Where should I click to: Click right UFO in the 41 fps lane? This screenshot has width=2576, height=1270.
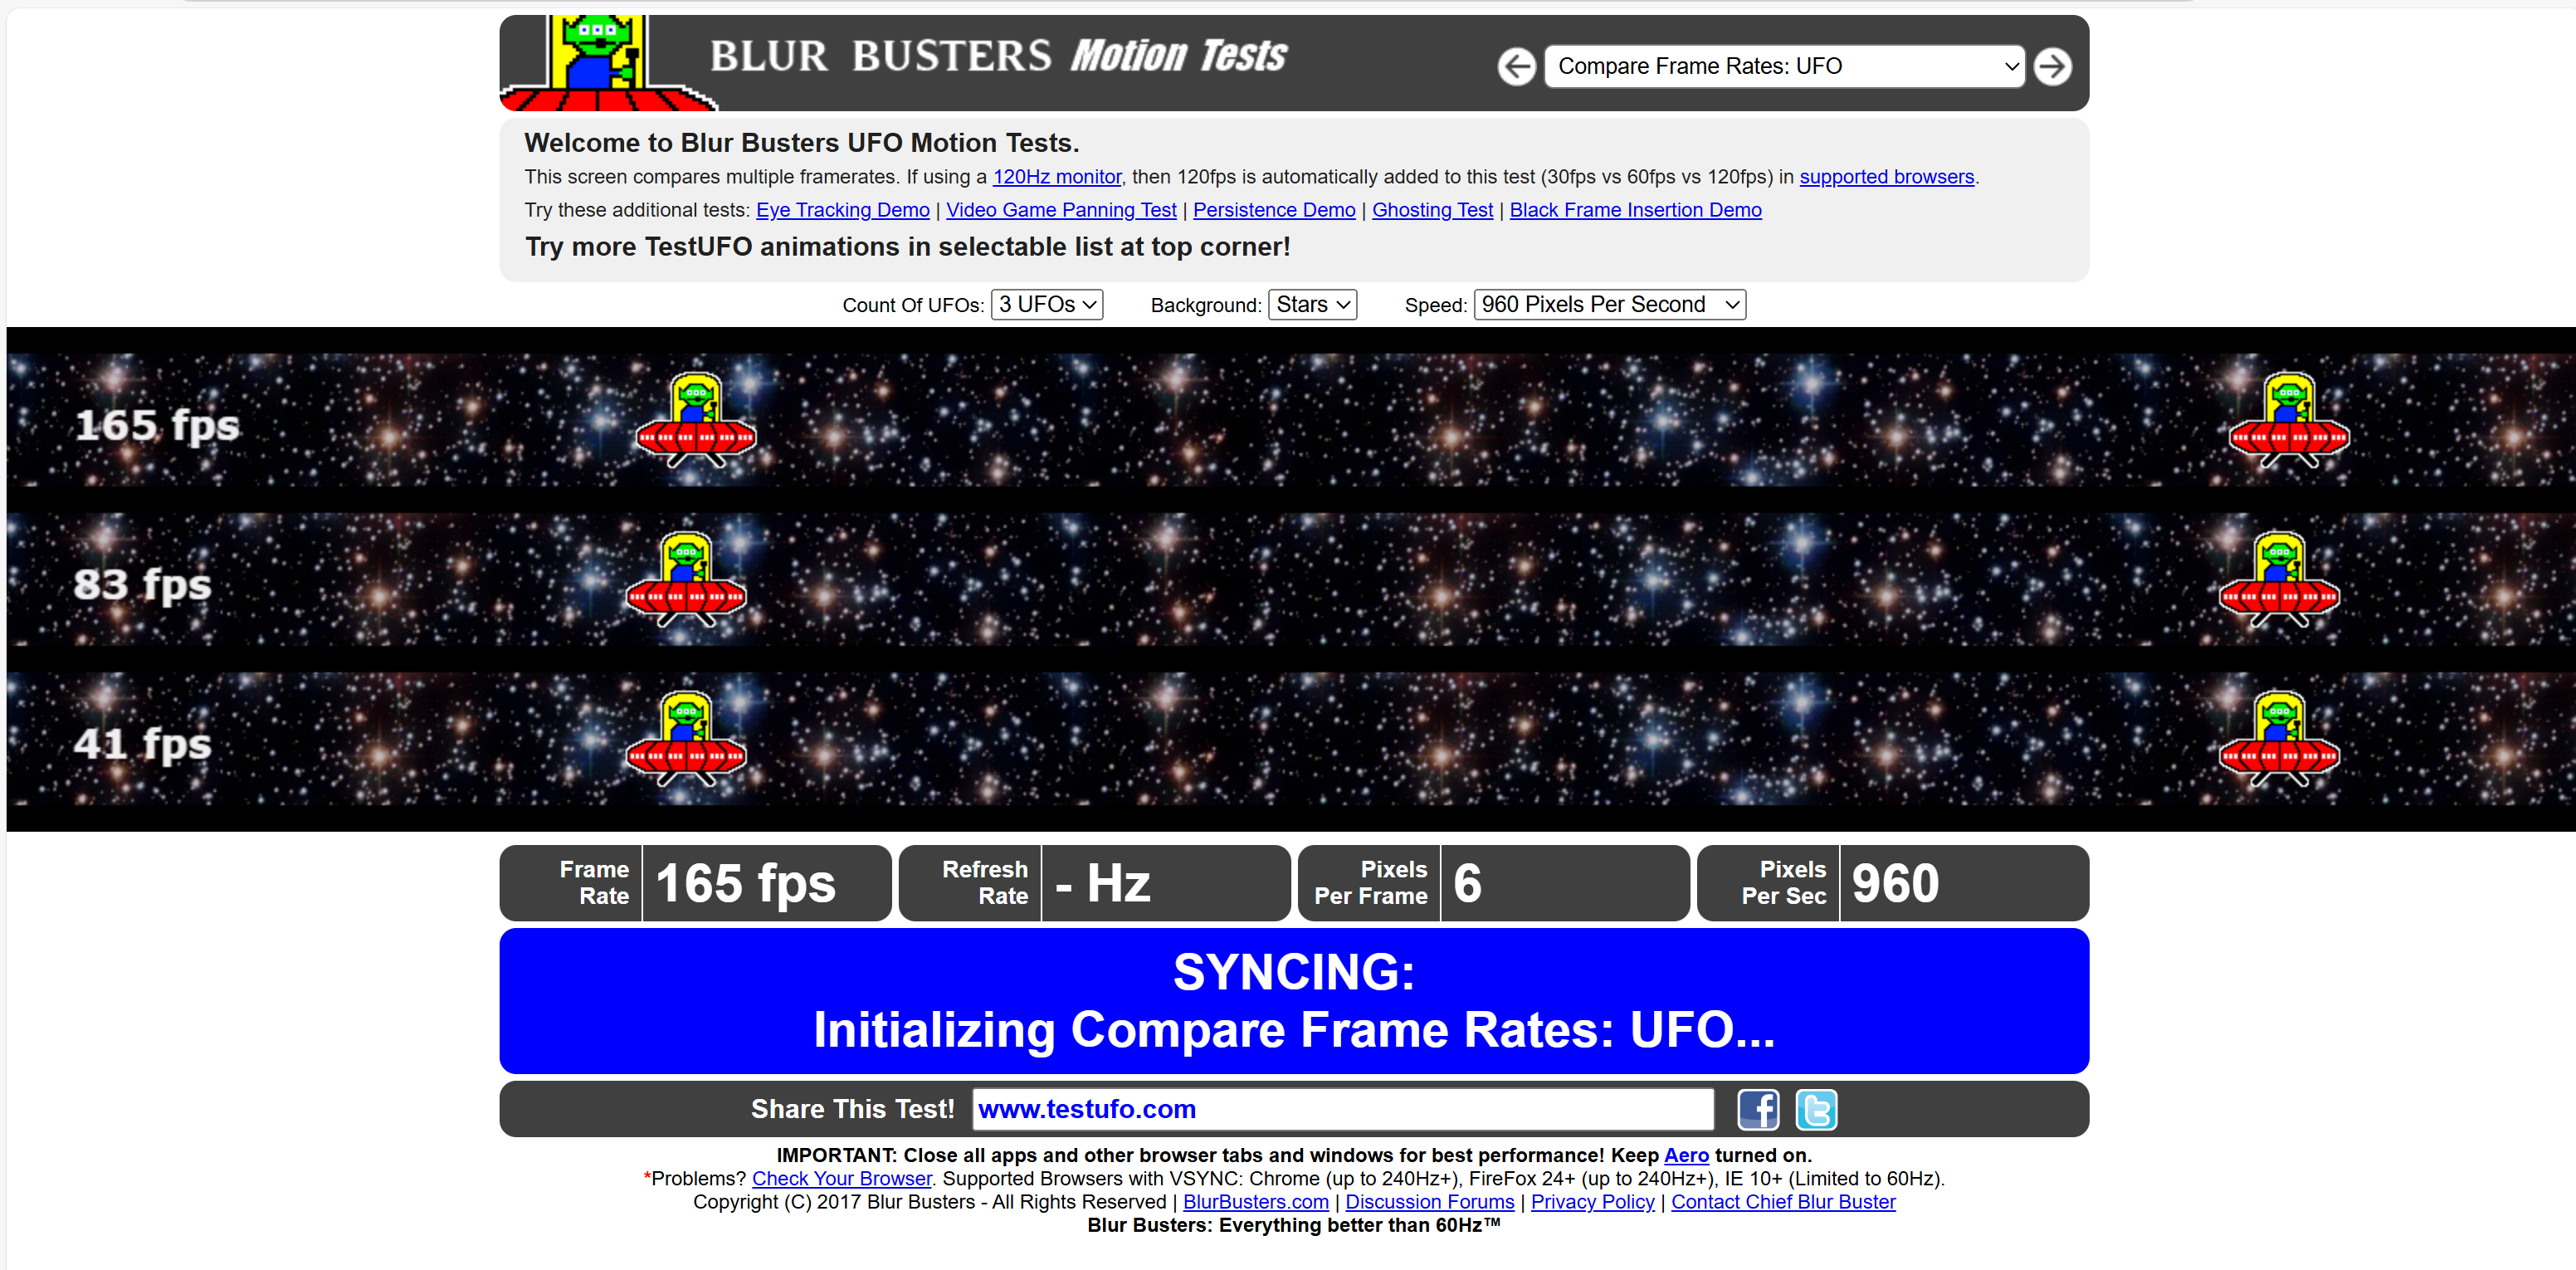click(2279, 739)
